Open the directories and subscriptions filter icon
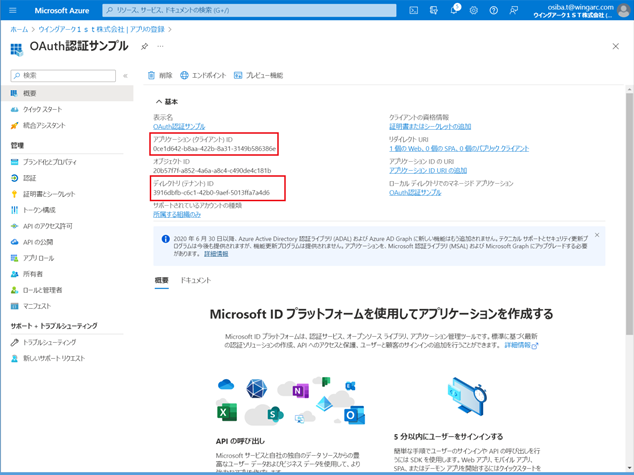This screenshot has height=475, width=634. [433, 11]
